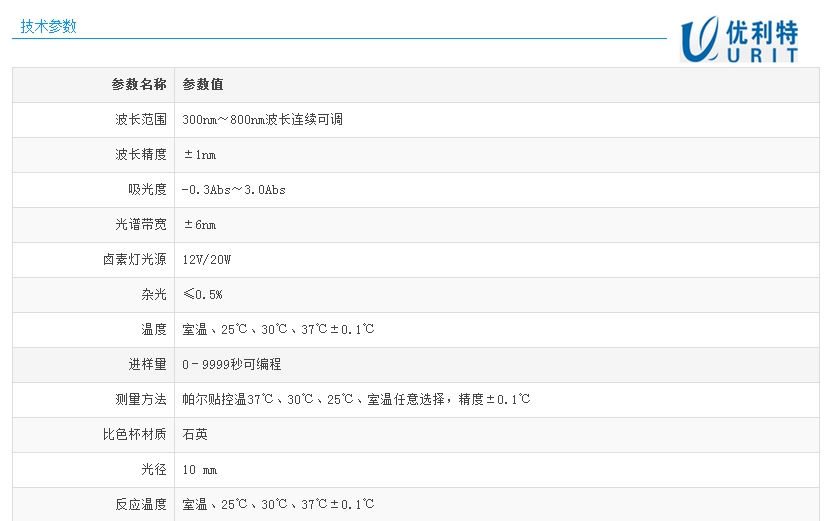Select the 波长精度 row label
830x521 pixels.
(141, 155)
